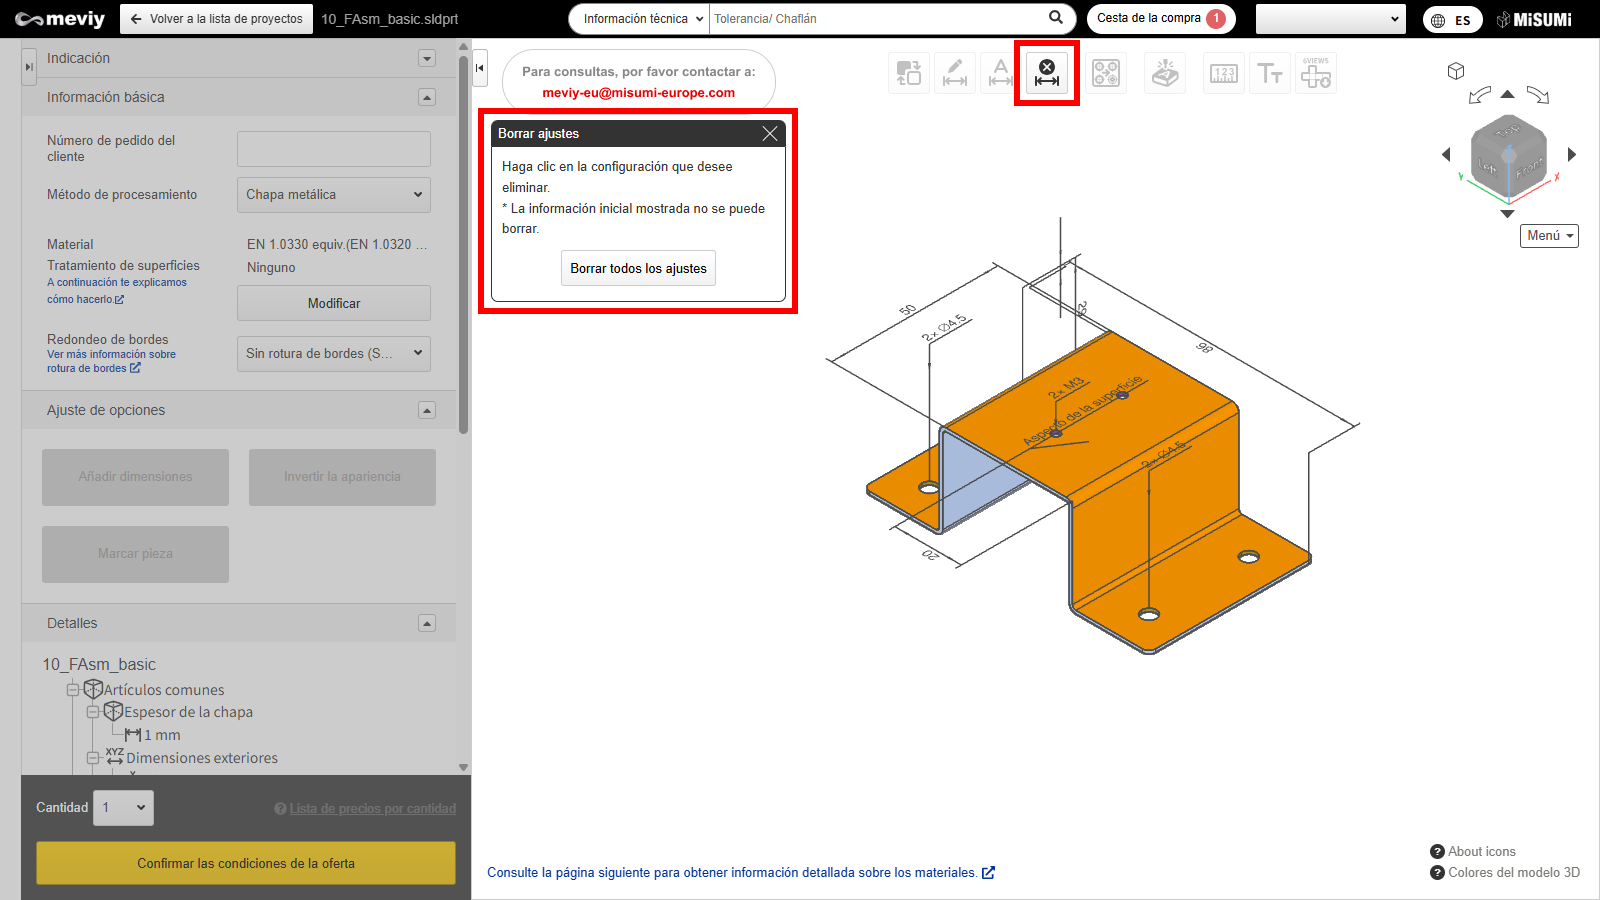
Task: Collapse the Información básica section
Action: tap(427, 97)
